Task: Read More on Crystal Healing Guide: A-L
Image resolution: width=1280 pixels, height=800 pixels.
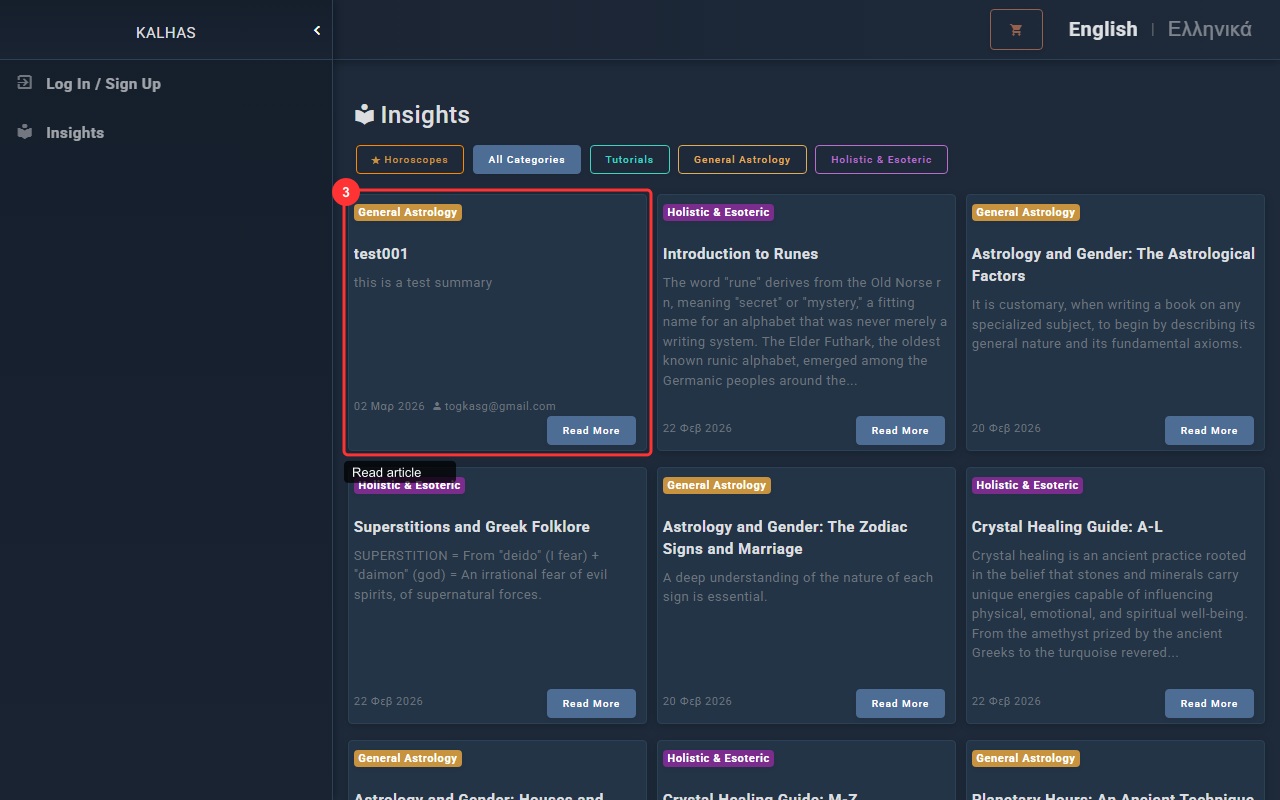Action: pyautogui.click(x=1209, y=704)
